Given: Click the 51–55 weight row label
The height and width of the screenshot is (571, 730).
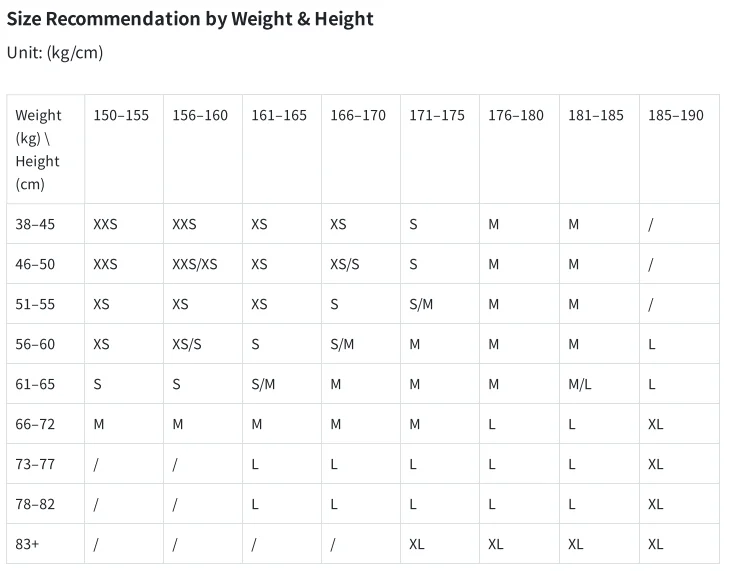Looking at the screenshot, I should (x=35, y=304).
